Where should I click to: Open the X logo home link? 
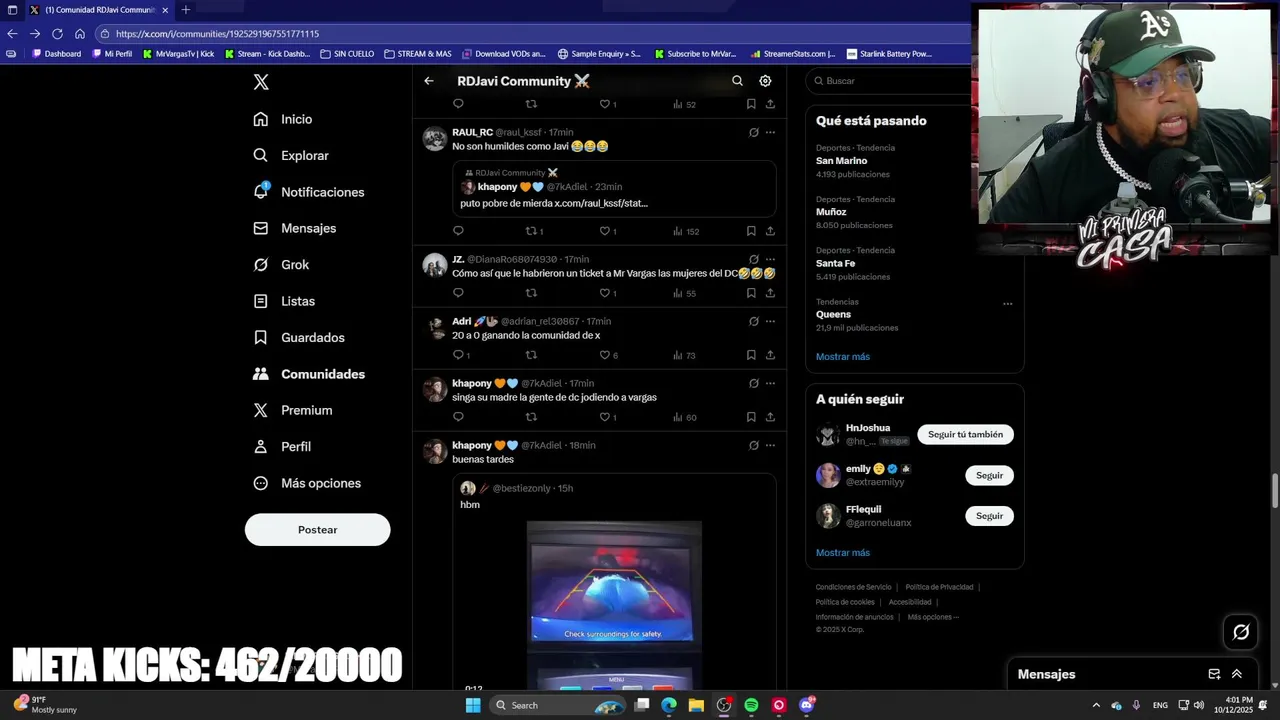[x=261, y=82]
